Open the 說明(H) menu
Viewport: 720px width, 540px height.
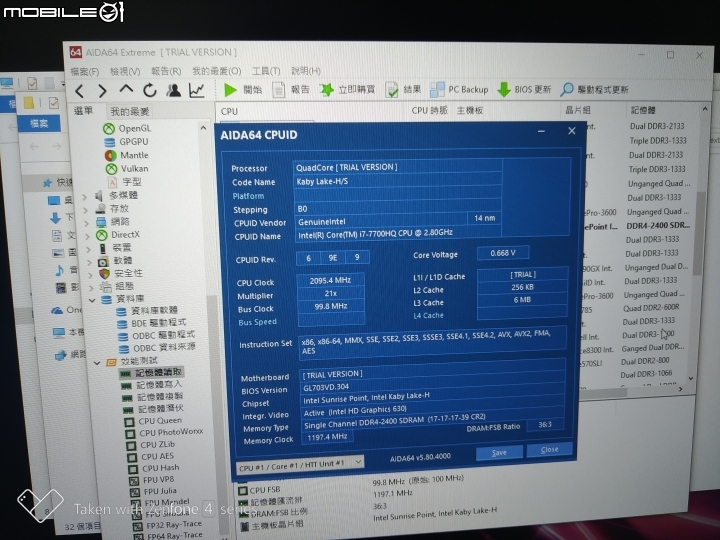click(306, 71)
